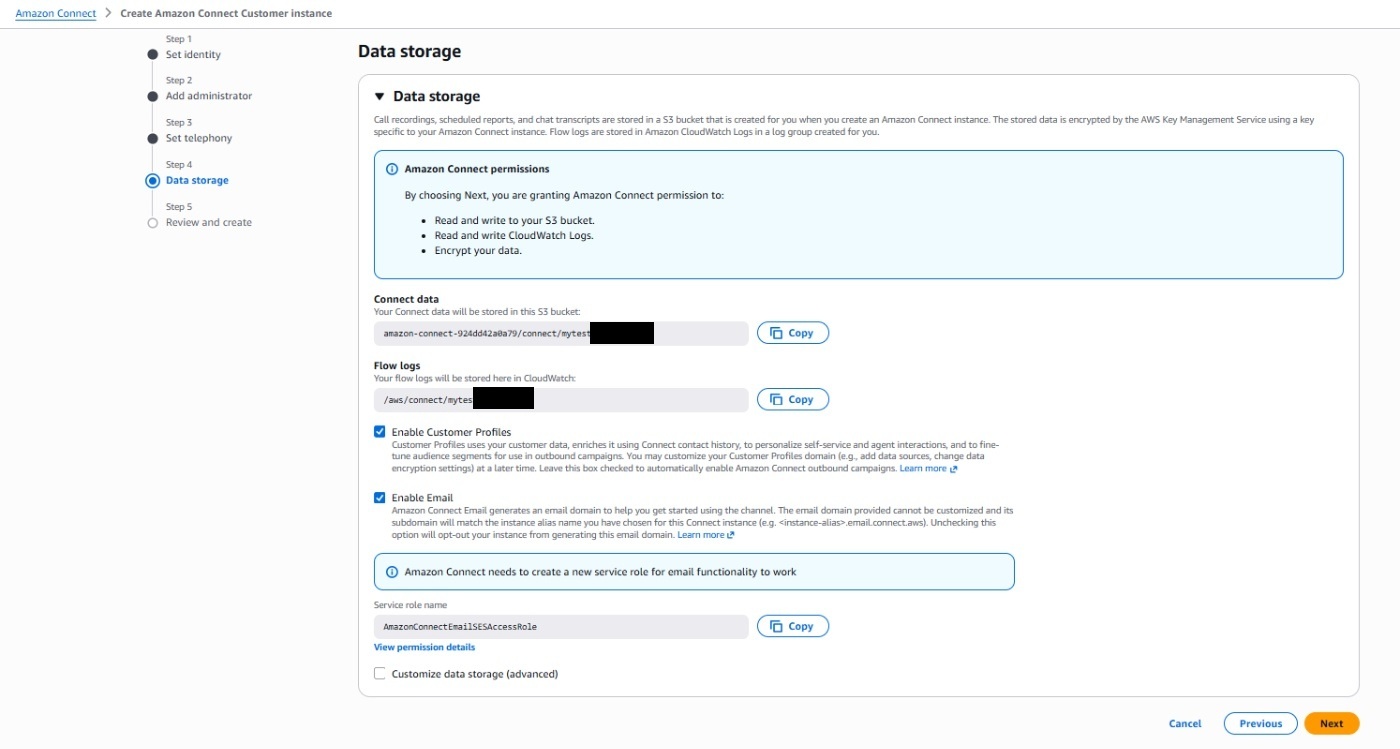Viewport: 1400px width, 749px height.
Task: Click the 'Amazon Connect permissions' heading
Action: (x=477, y=169)
